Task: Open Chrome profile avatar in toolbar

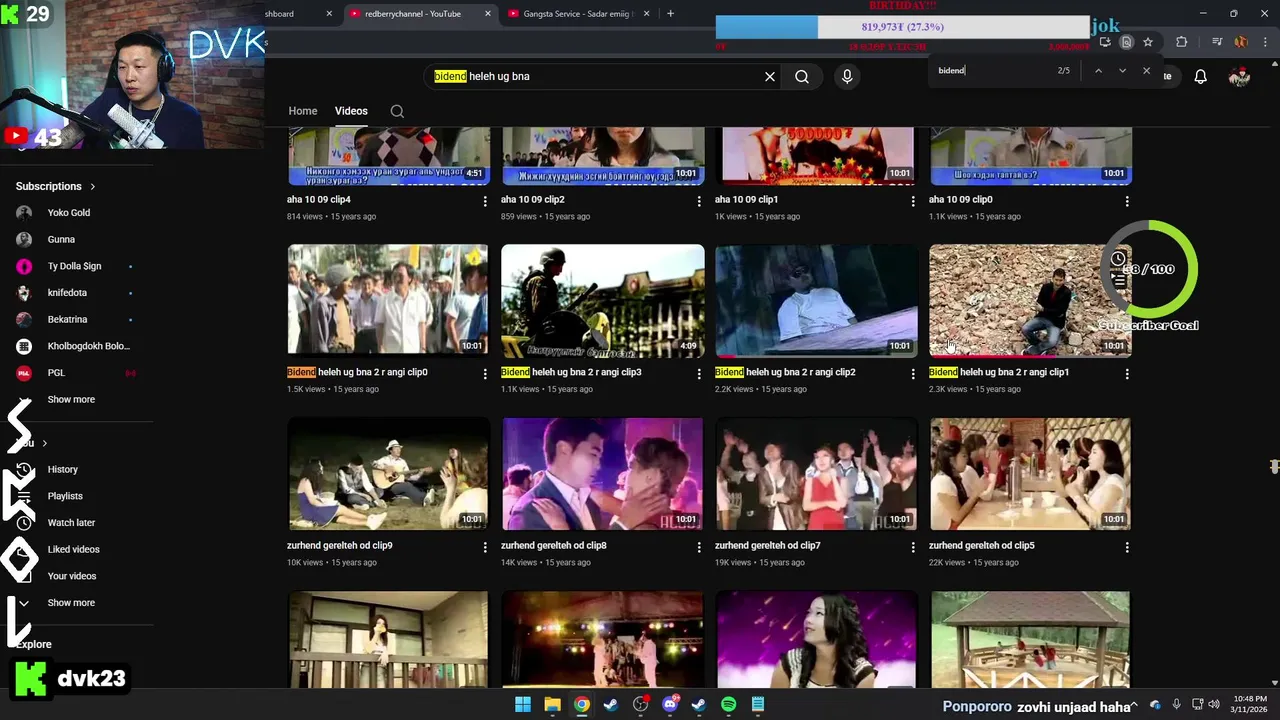Action: point(1240,42)
